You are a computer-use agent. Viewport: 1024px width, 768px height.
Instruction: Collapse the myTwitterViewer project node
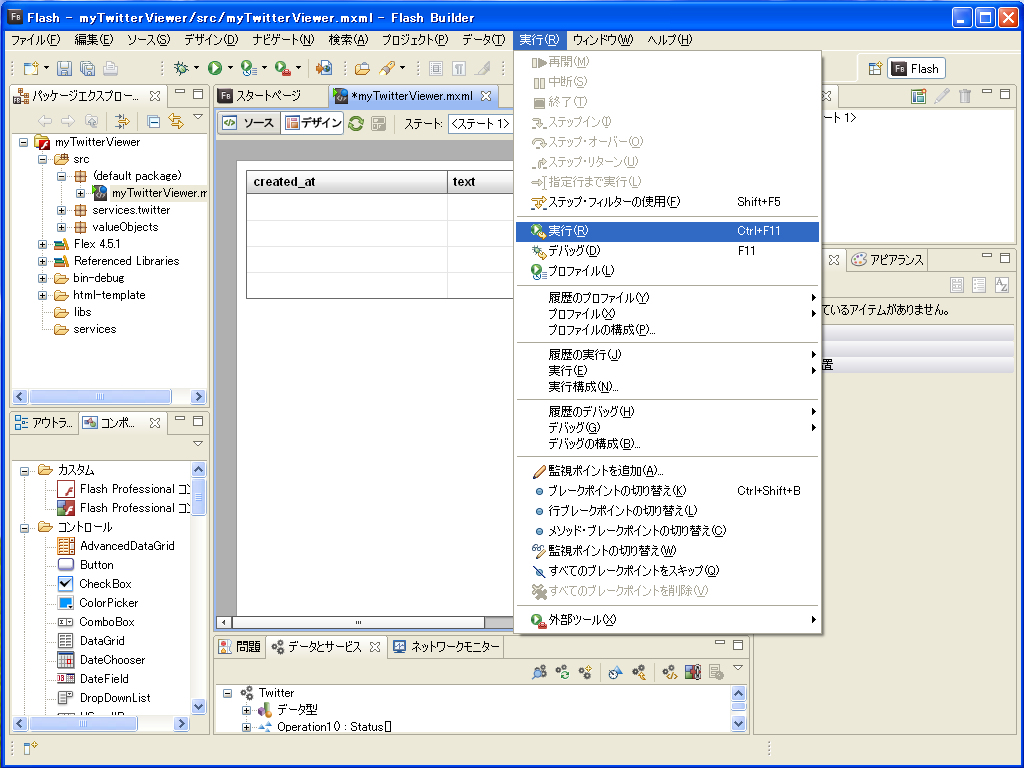coord(24,142)
